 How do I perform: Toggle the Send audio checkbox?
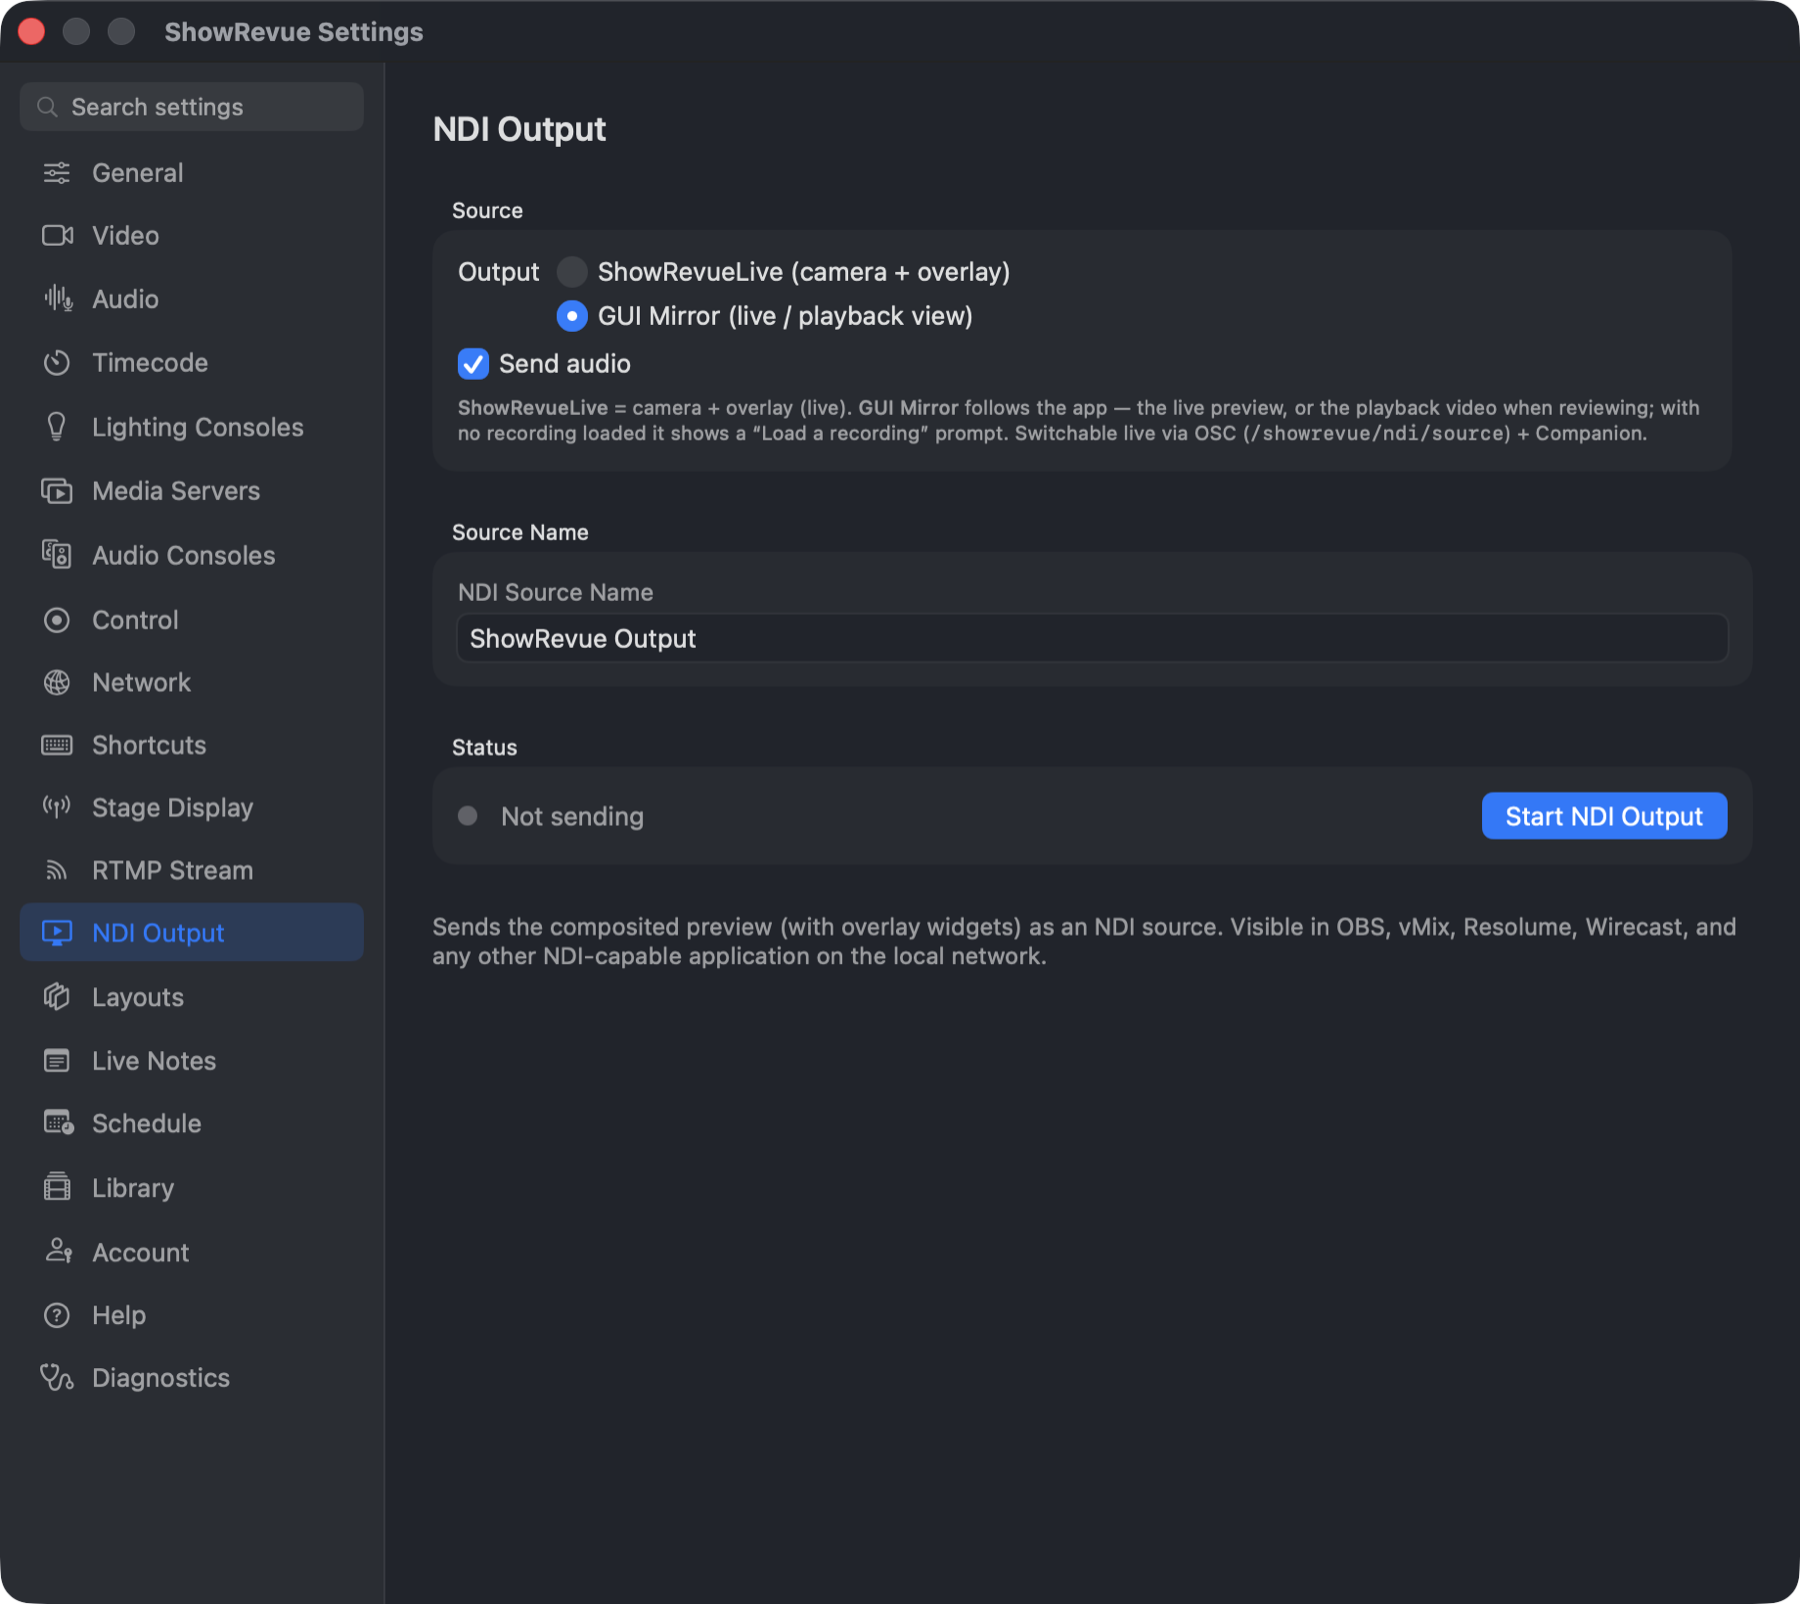tap(473, 364)
